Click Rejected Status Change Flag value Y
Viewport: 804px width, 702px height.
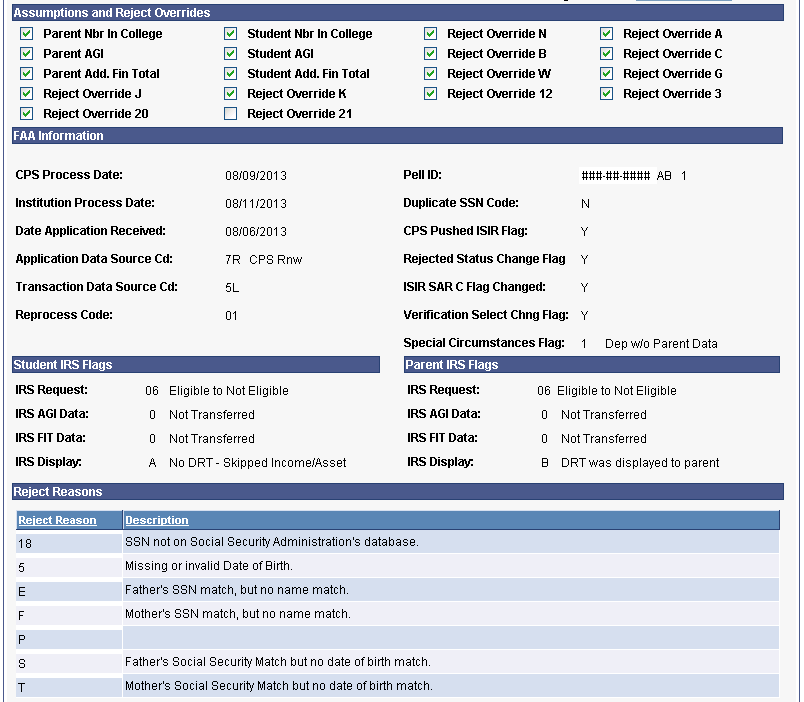(584, 260)
